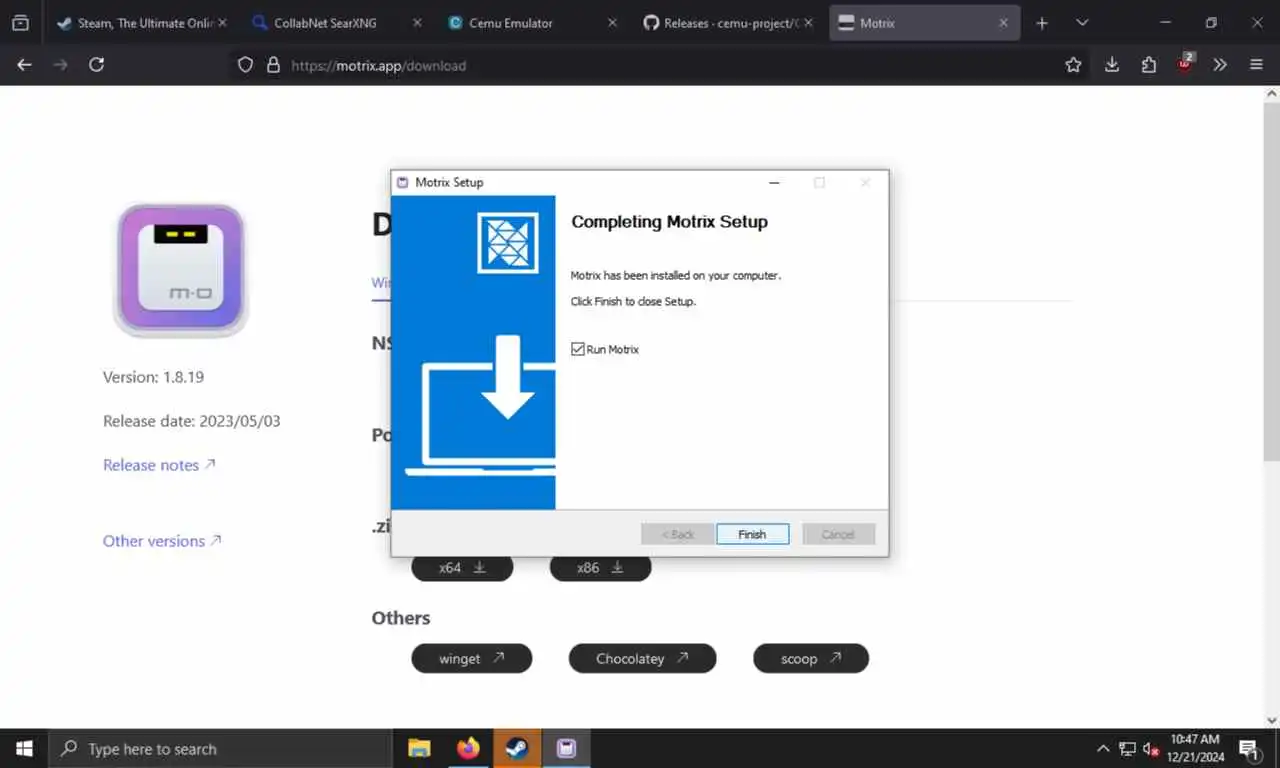Uncheck the Run Motrix checkbox

pyautogui.click(x=577, y=349)
